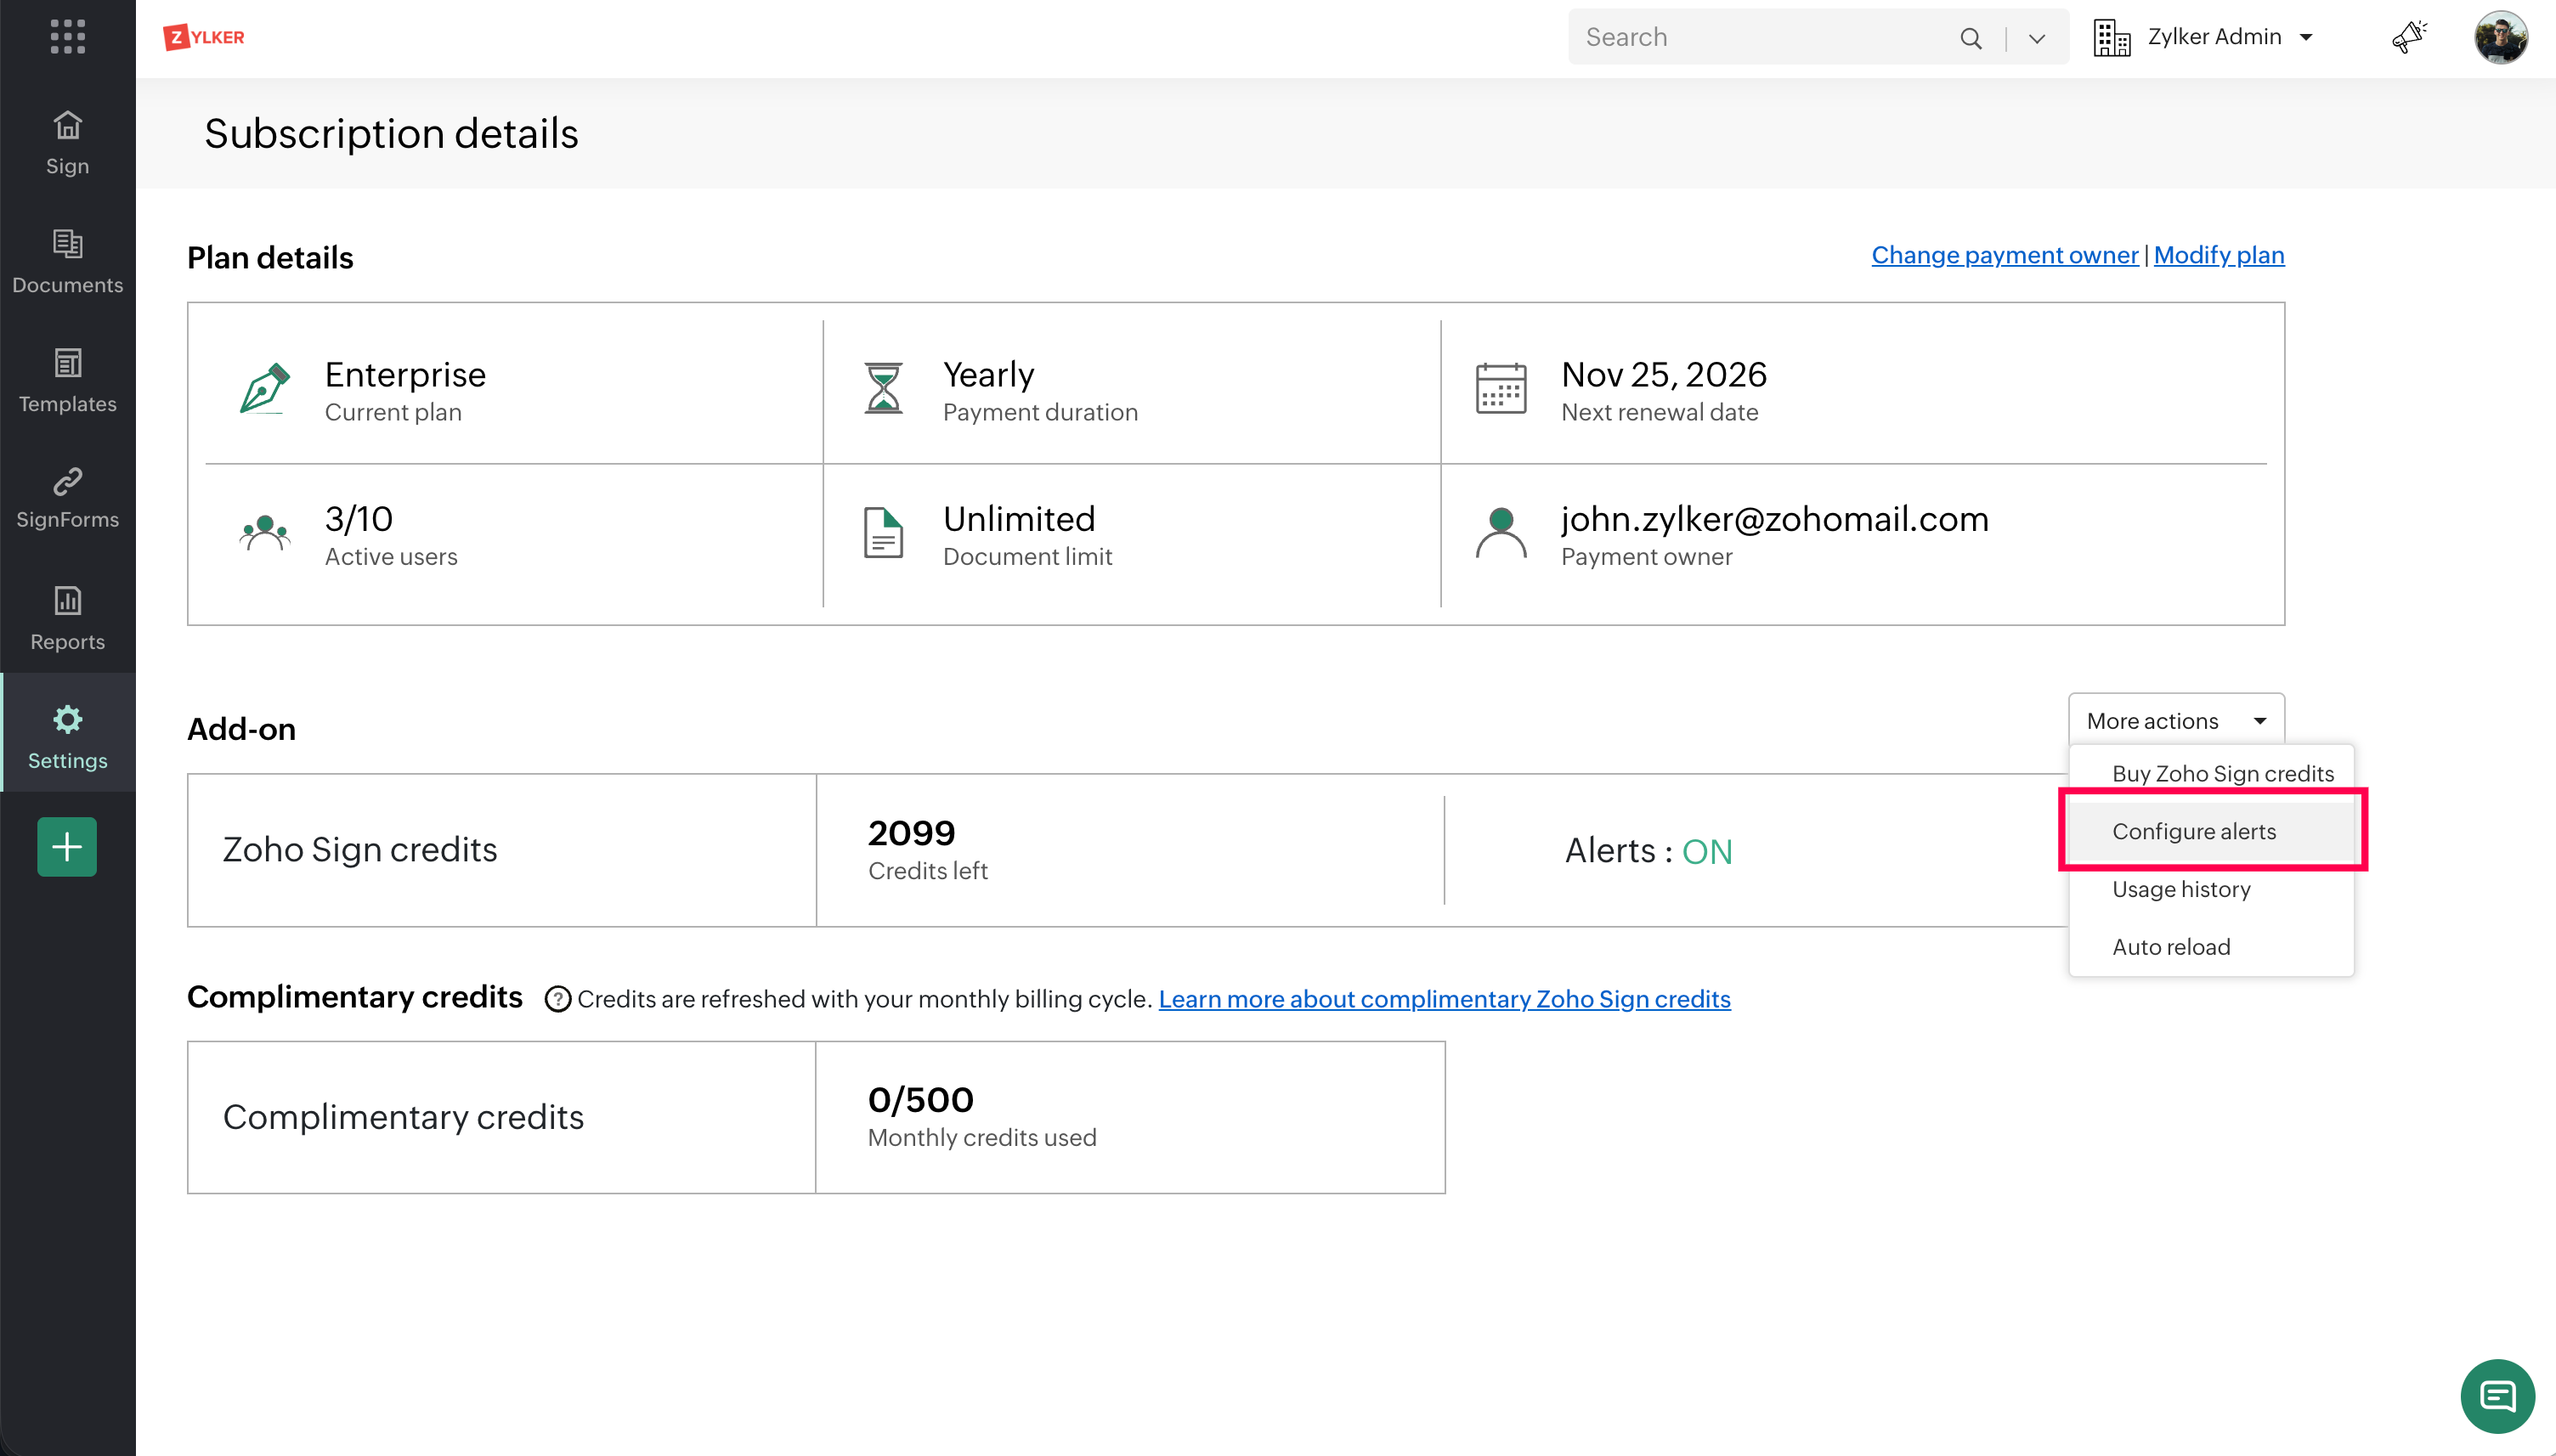Screen dimensions: 2556x1456
Task: Go to Sign home in sidebar
Action: (67, 143)
